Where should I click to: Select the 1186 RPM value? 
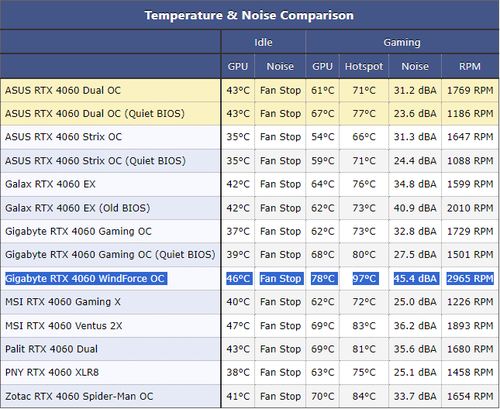pyautogui.click(x=470, y=114)
